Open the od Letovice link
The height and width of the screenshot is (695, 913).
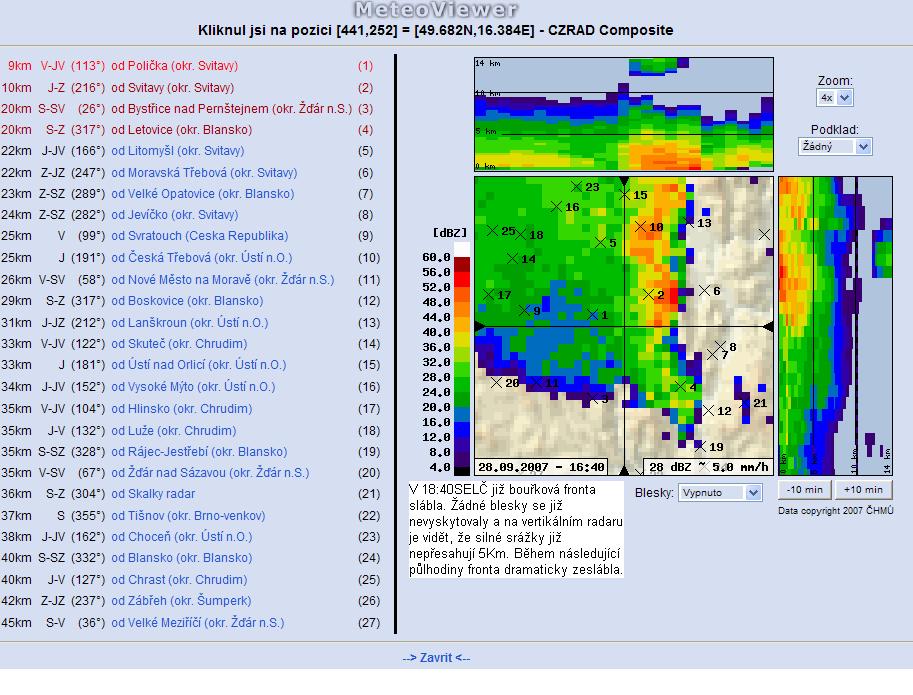182,130
